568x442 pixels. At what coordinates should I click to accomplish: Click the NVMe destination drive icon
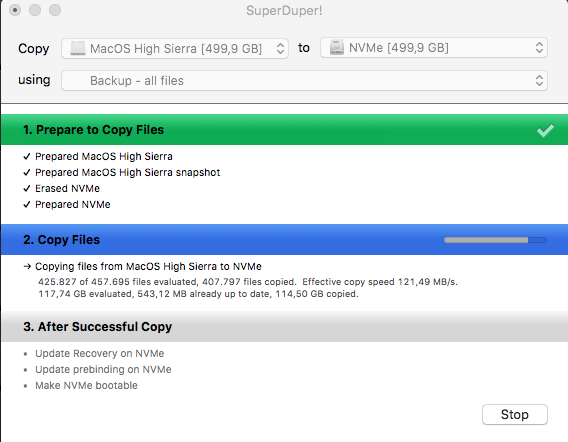(x=337, y=48)
